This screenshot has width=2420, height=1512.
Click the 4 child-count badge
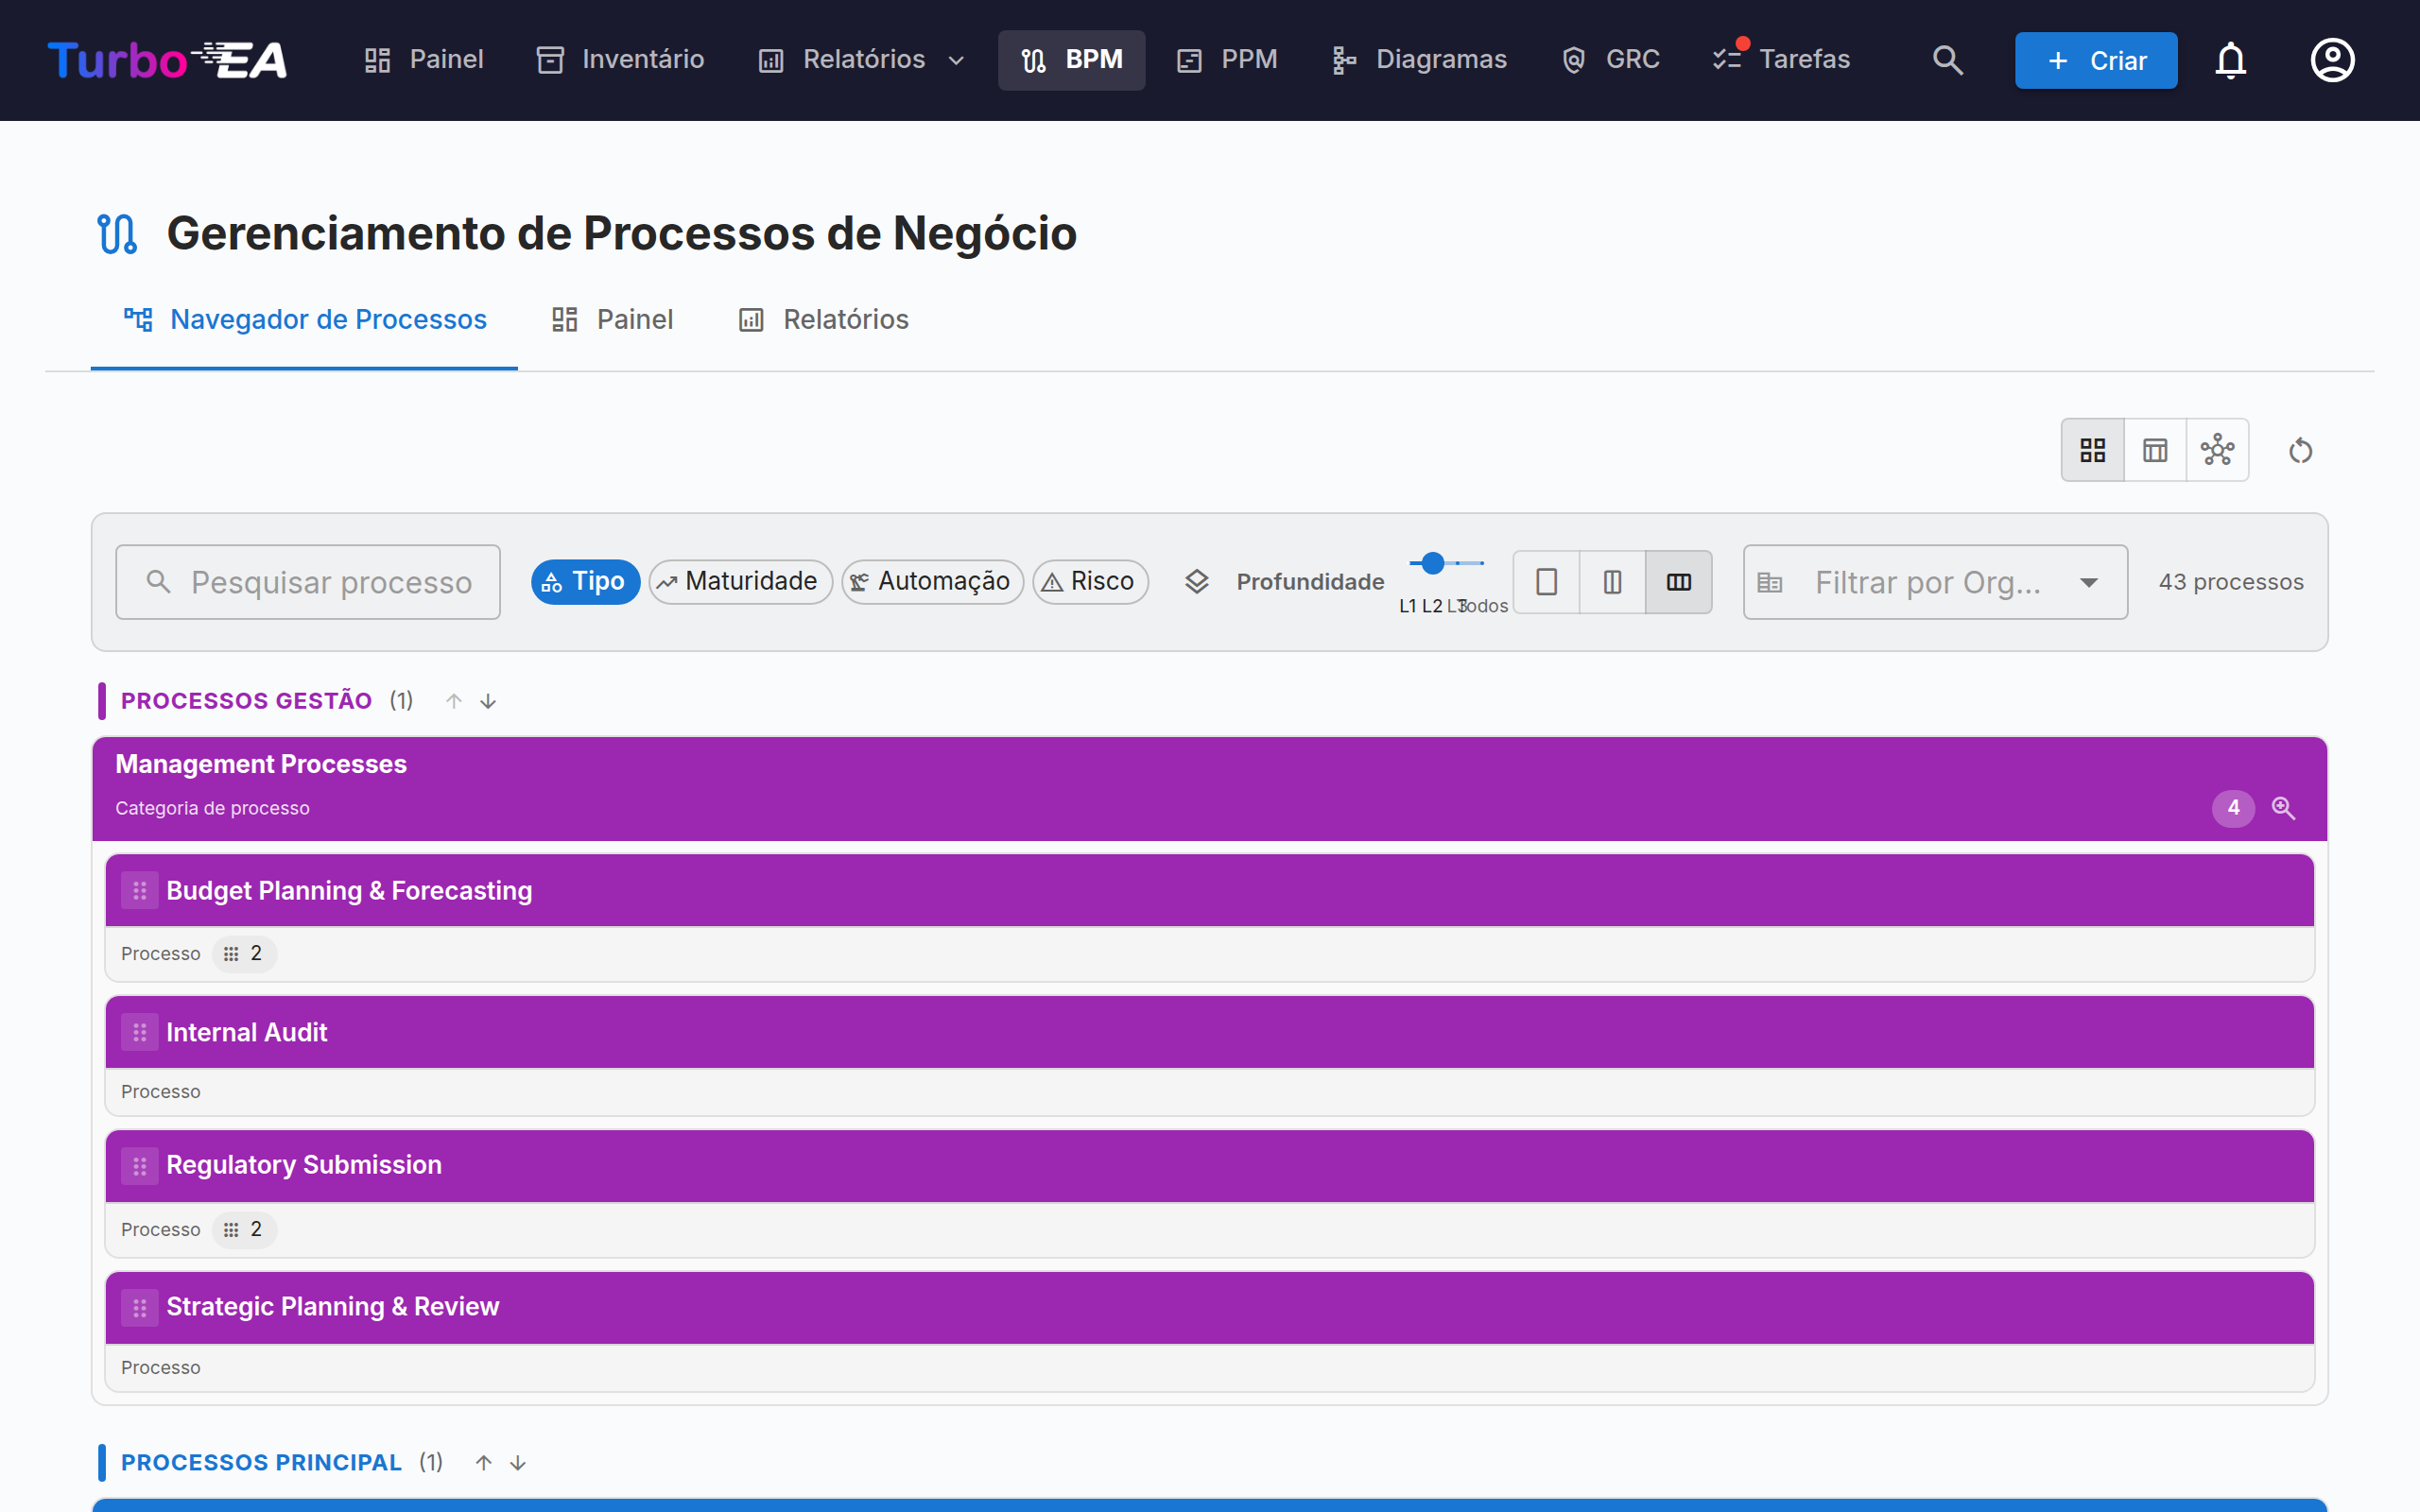[2233, 808]
